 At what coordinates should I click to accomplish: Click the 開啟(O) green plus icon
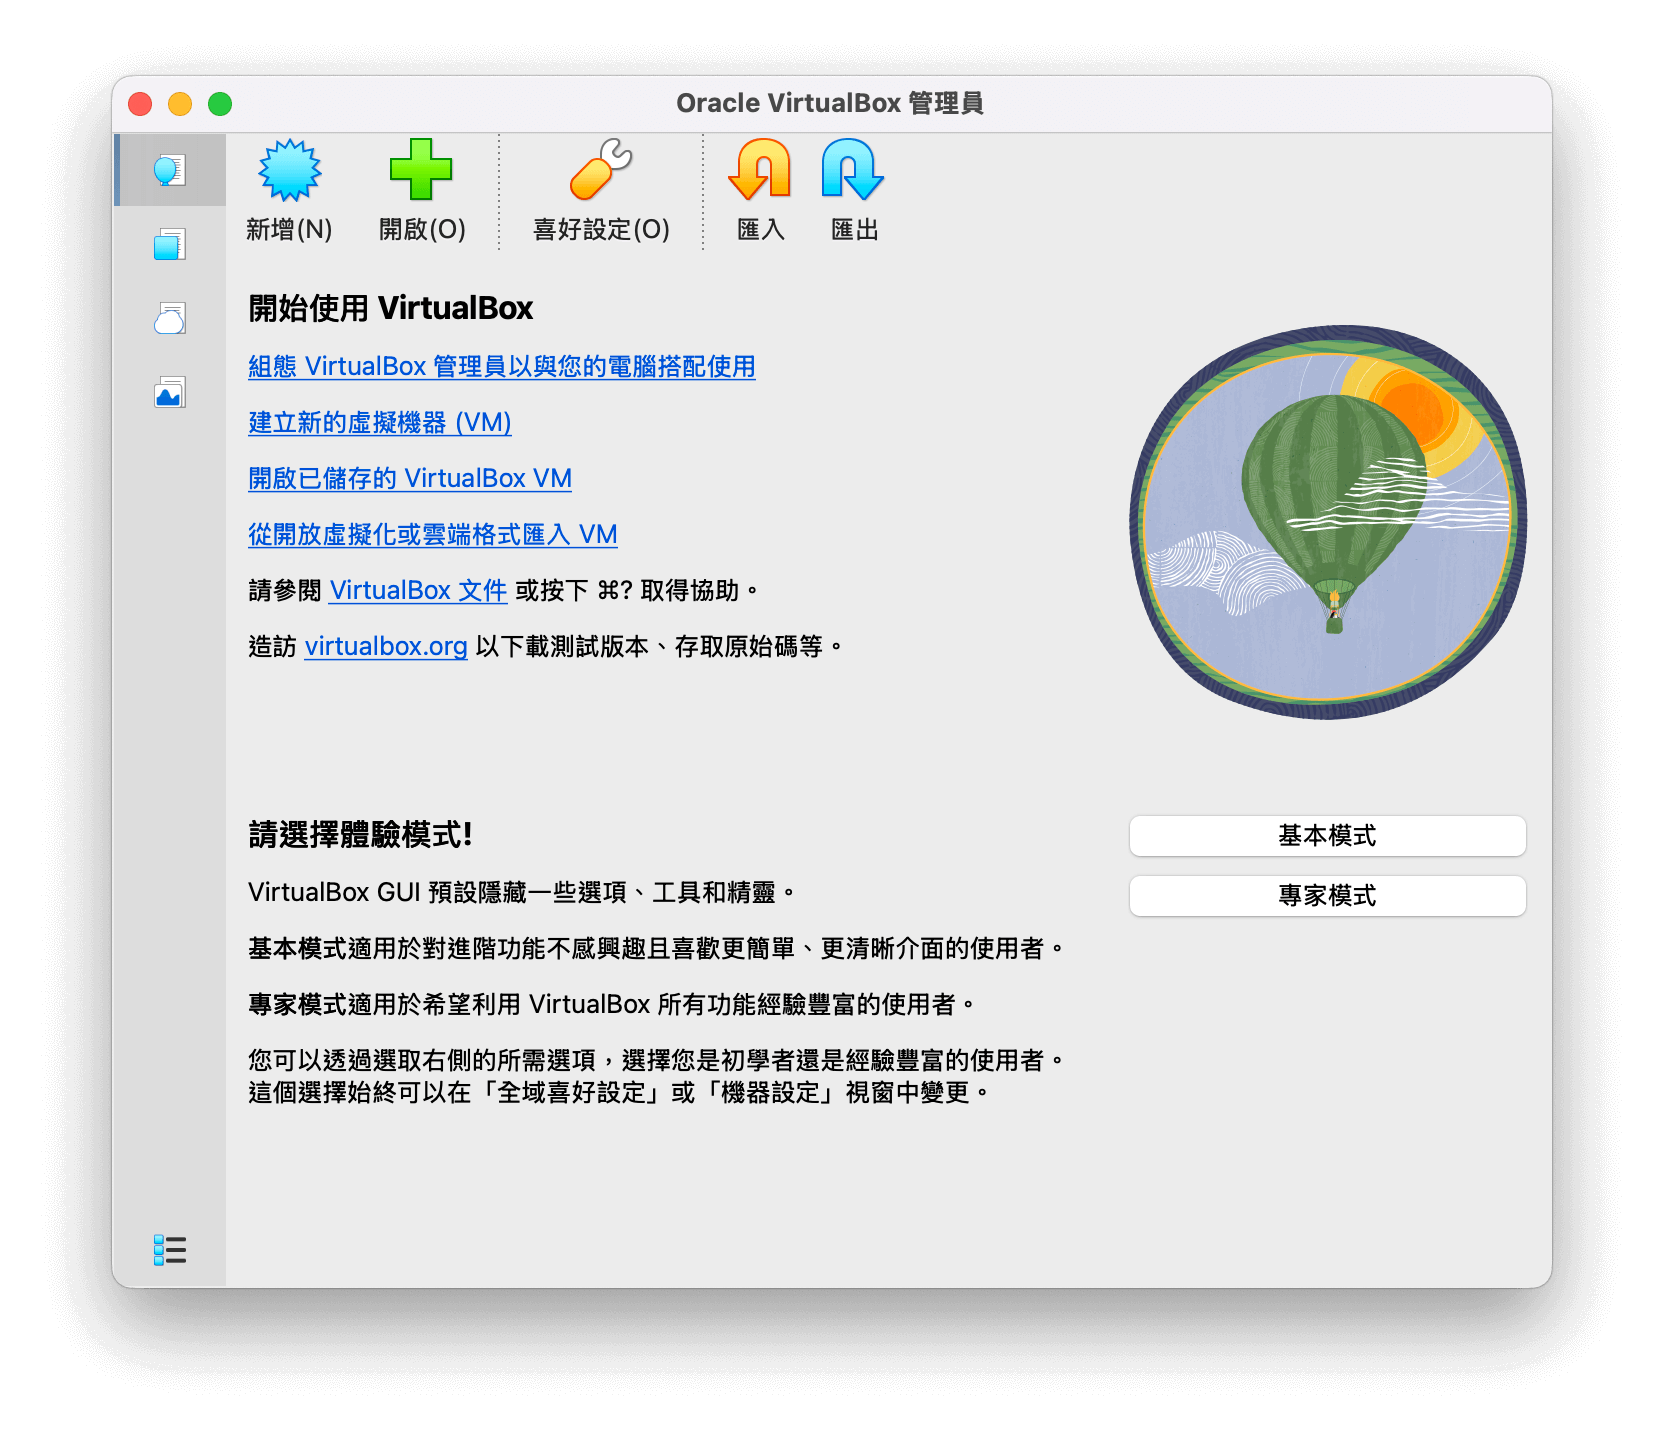pyautogui.click(x=421, y=170)
